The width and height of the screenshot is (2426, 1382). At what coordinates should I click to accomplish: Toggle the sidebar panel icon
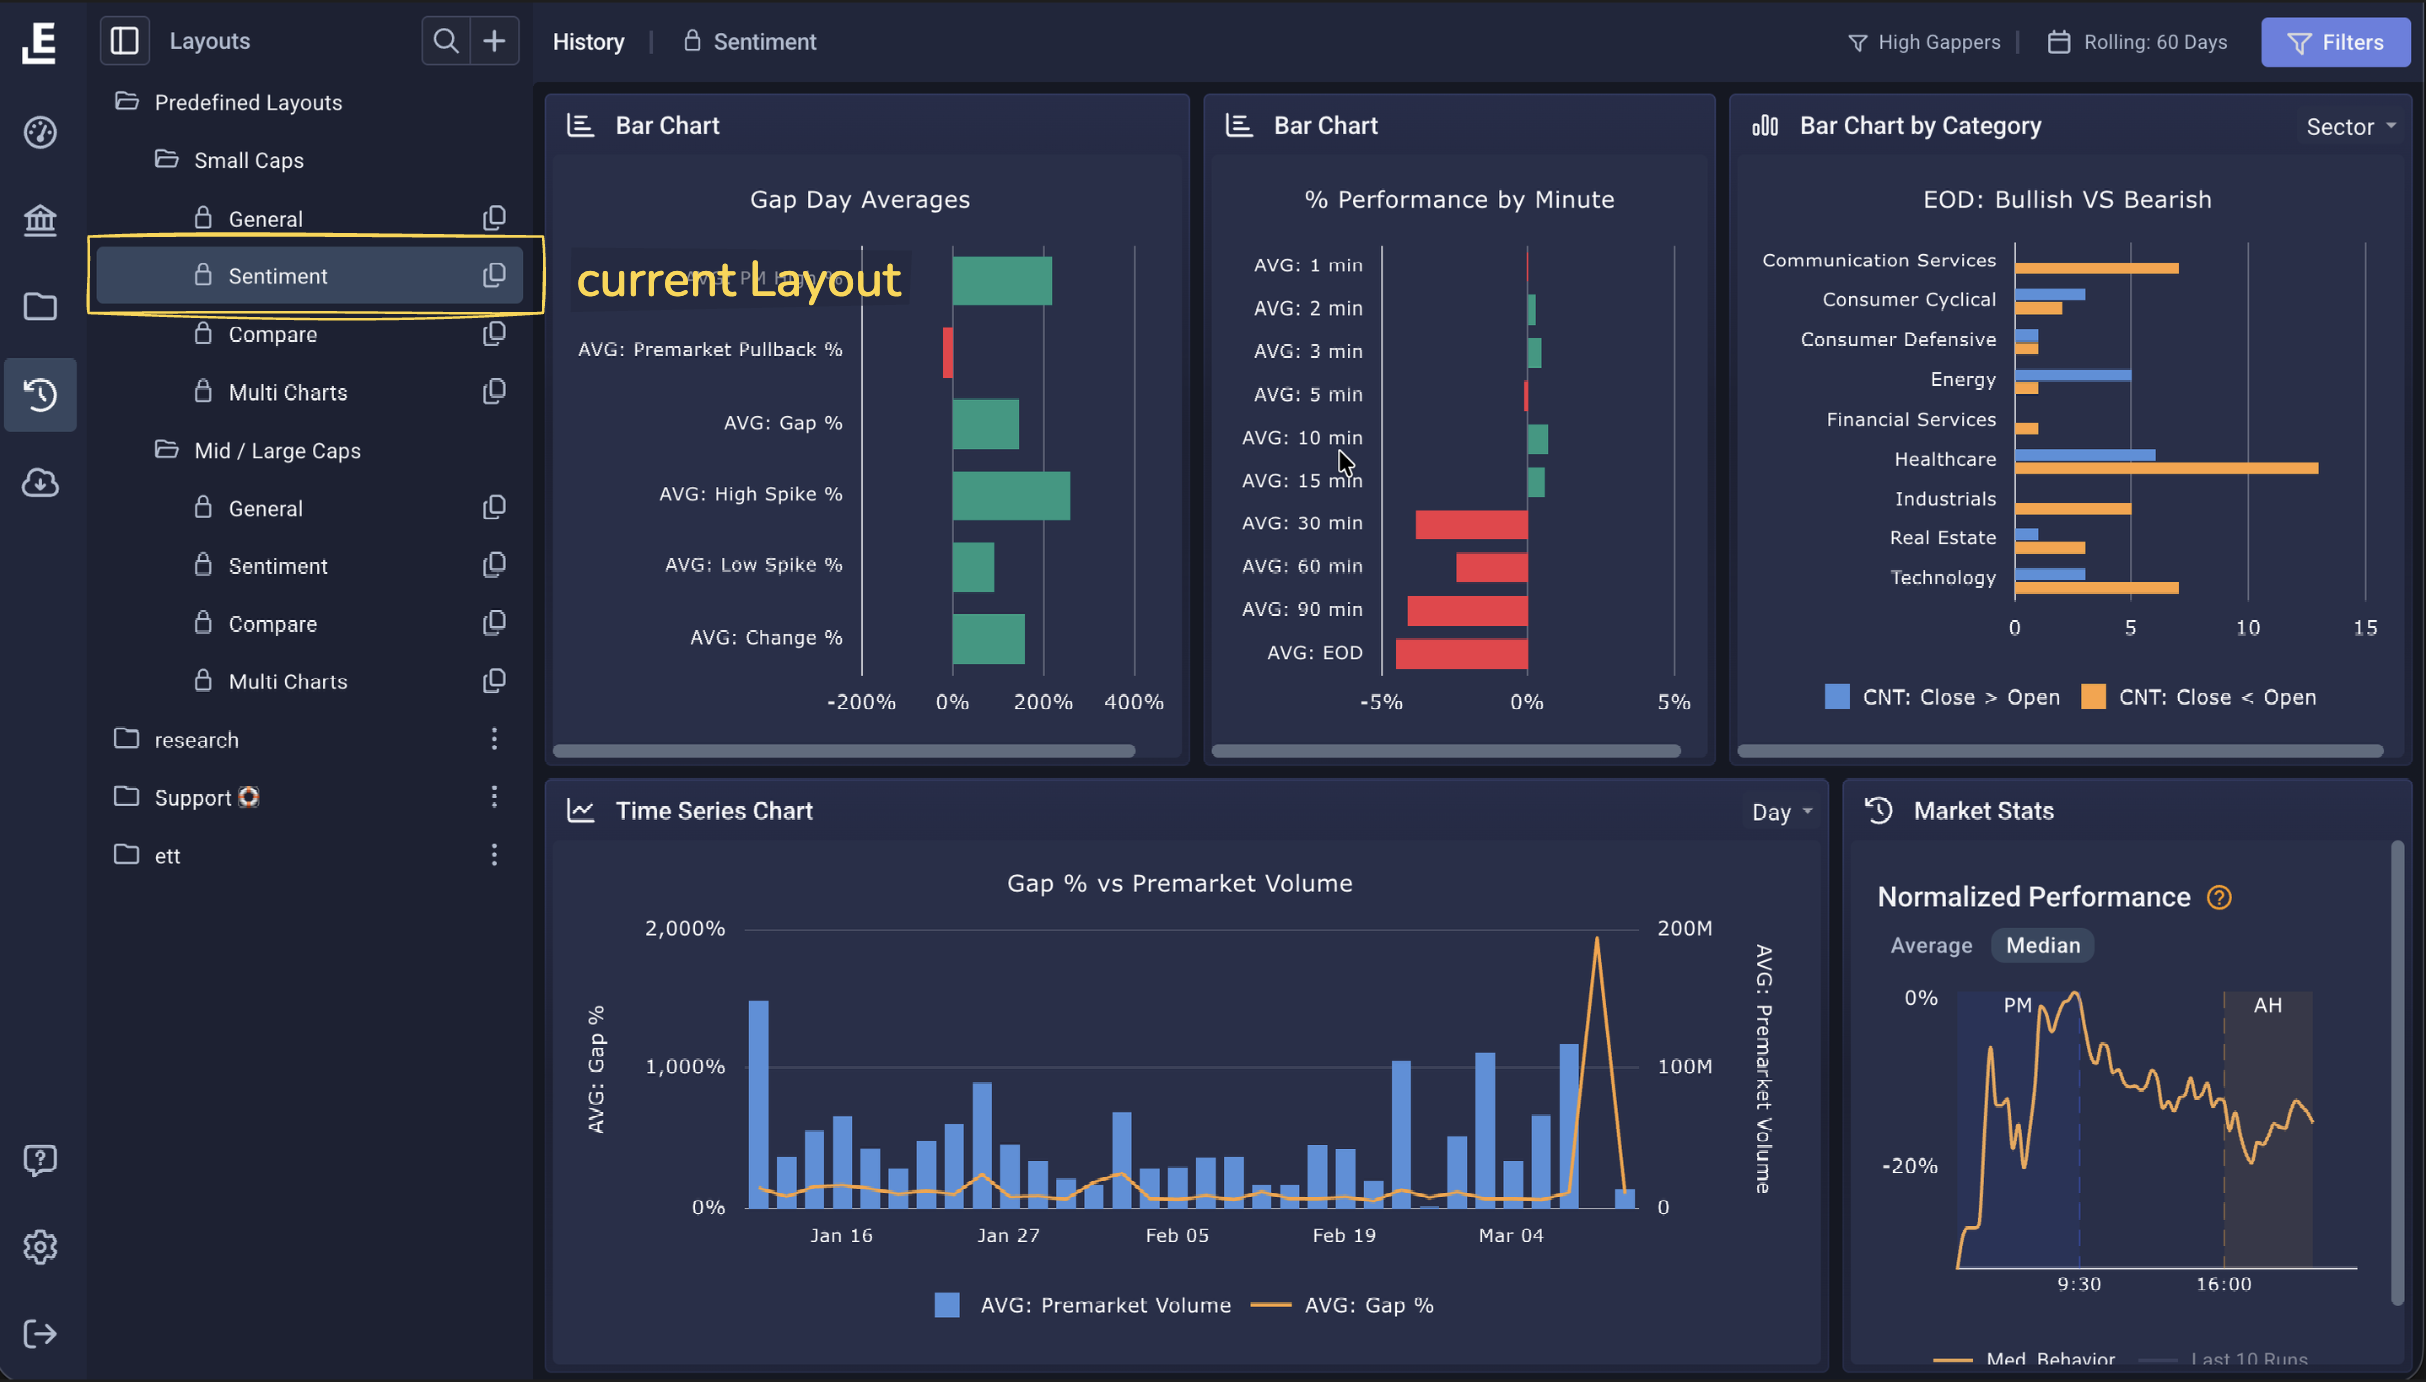124,41
